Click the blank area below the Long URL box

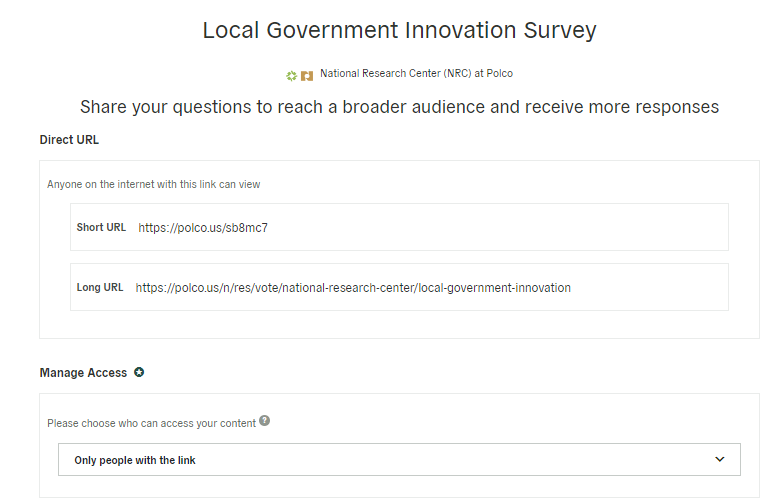(x=399, y=324)
